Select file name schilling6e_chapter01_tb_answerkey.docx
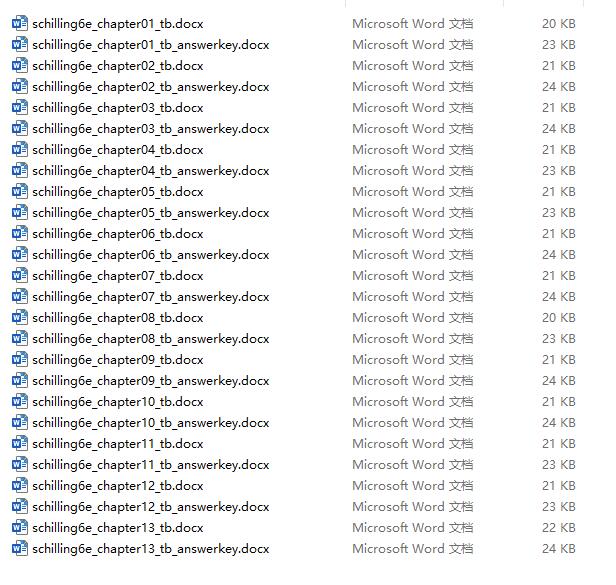This screenshot has width=616, height=585. coord(151,45)
